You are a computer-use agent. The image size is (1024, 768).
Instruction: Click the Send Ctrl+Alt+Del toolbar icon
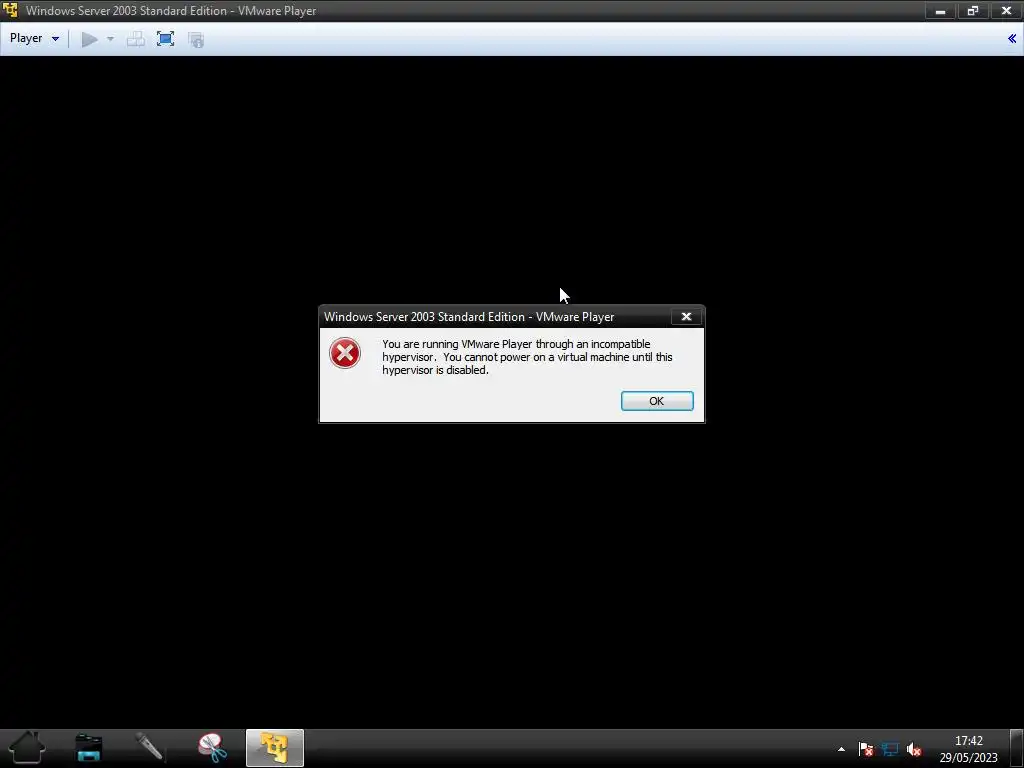tap(136, 39)
